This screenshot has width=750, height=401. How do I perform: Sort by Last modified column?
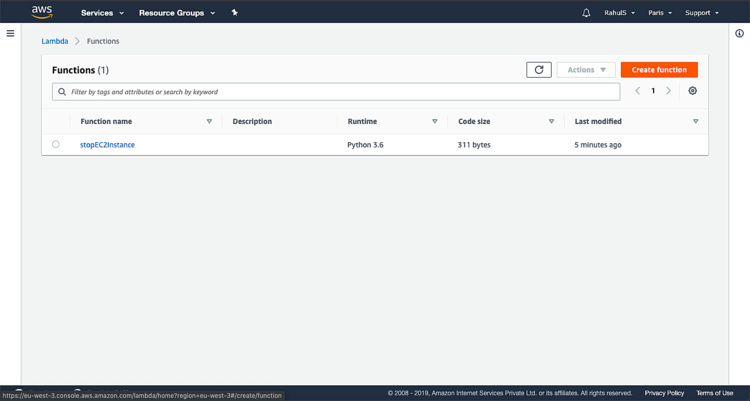click(x=598, y=121)
